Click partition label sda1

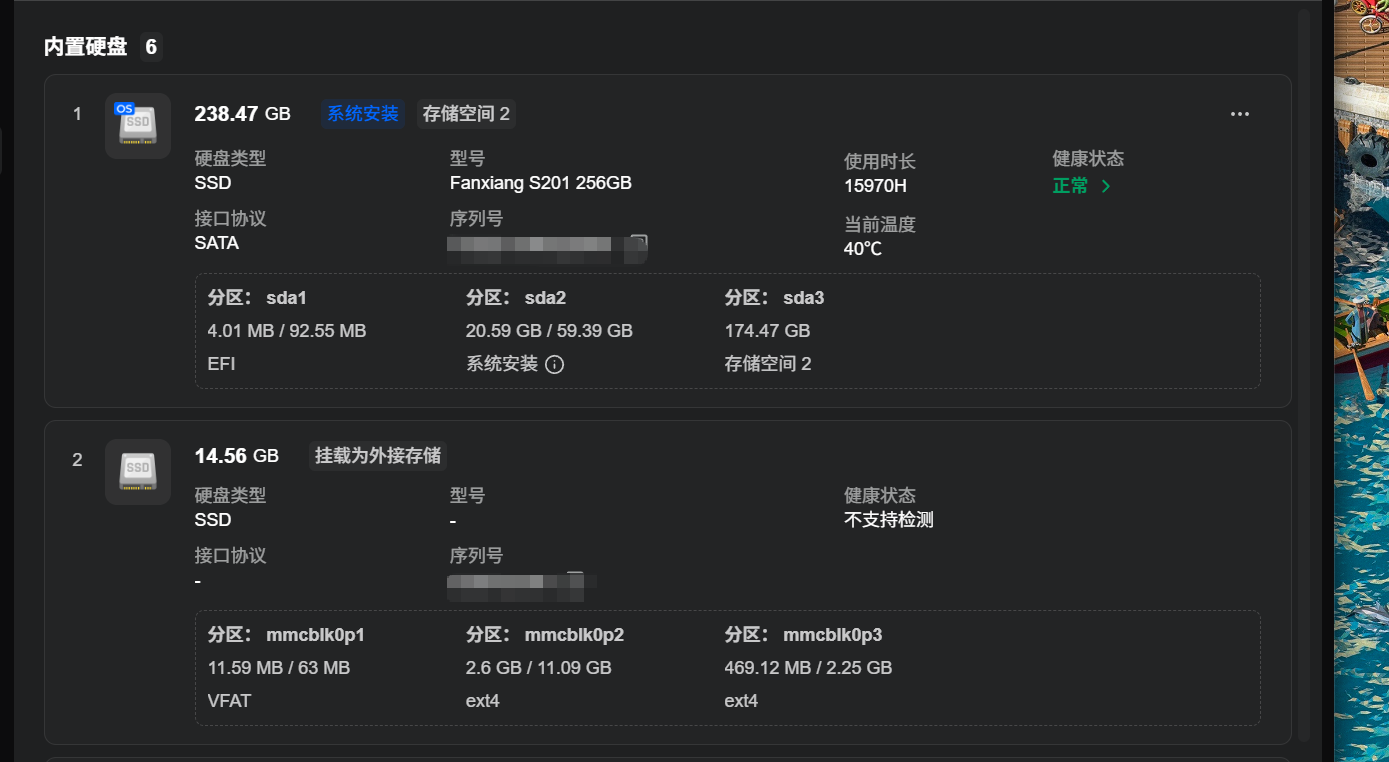click(x=286, y=298)
